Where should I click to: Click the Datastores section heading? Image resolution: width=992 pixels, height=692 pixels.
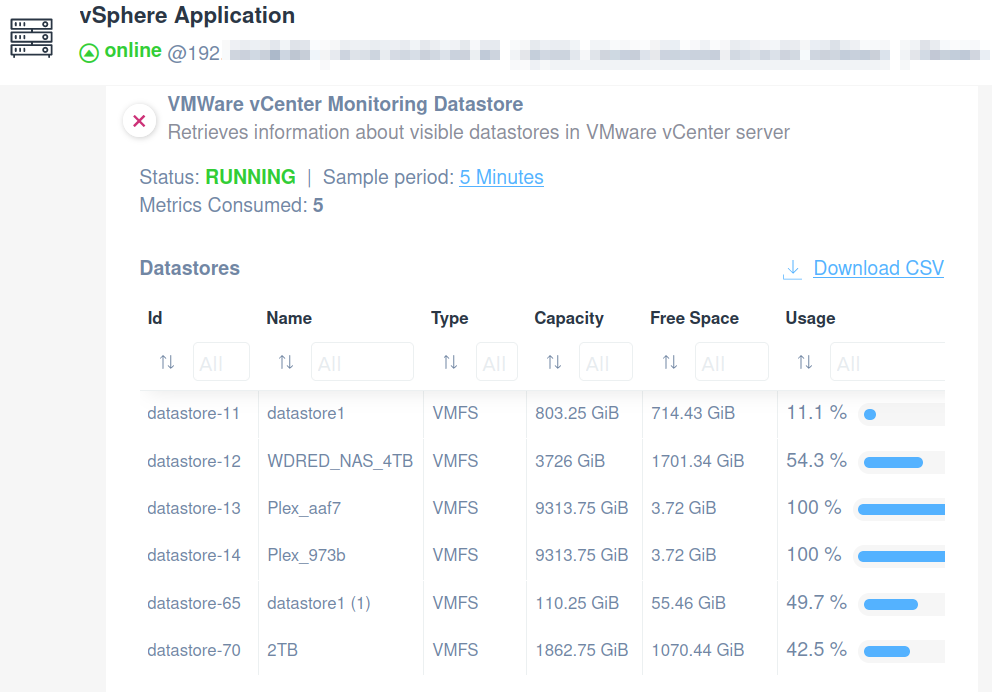point(190,268)
